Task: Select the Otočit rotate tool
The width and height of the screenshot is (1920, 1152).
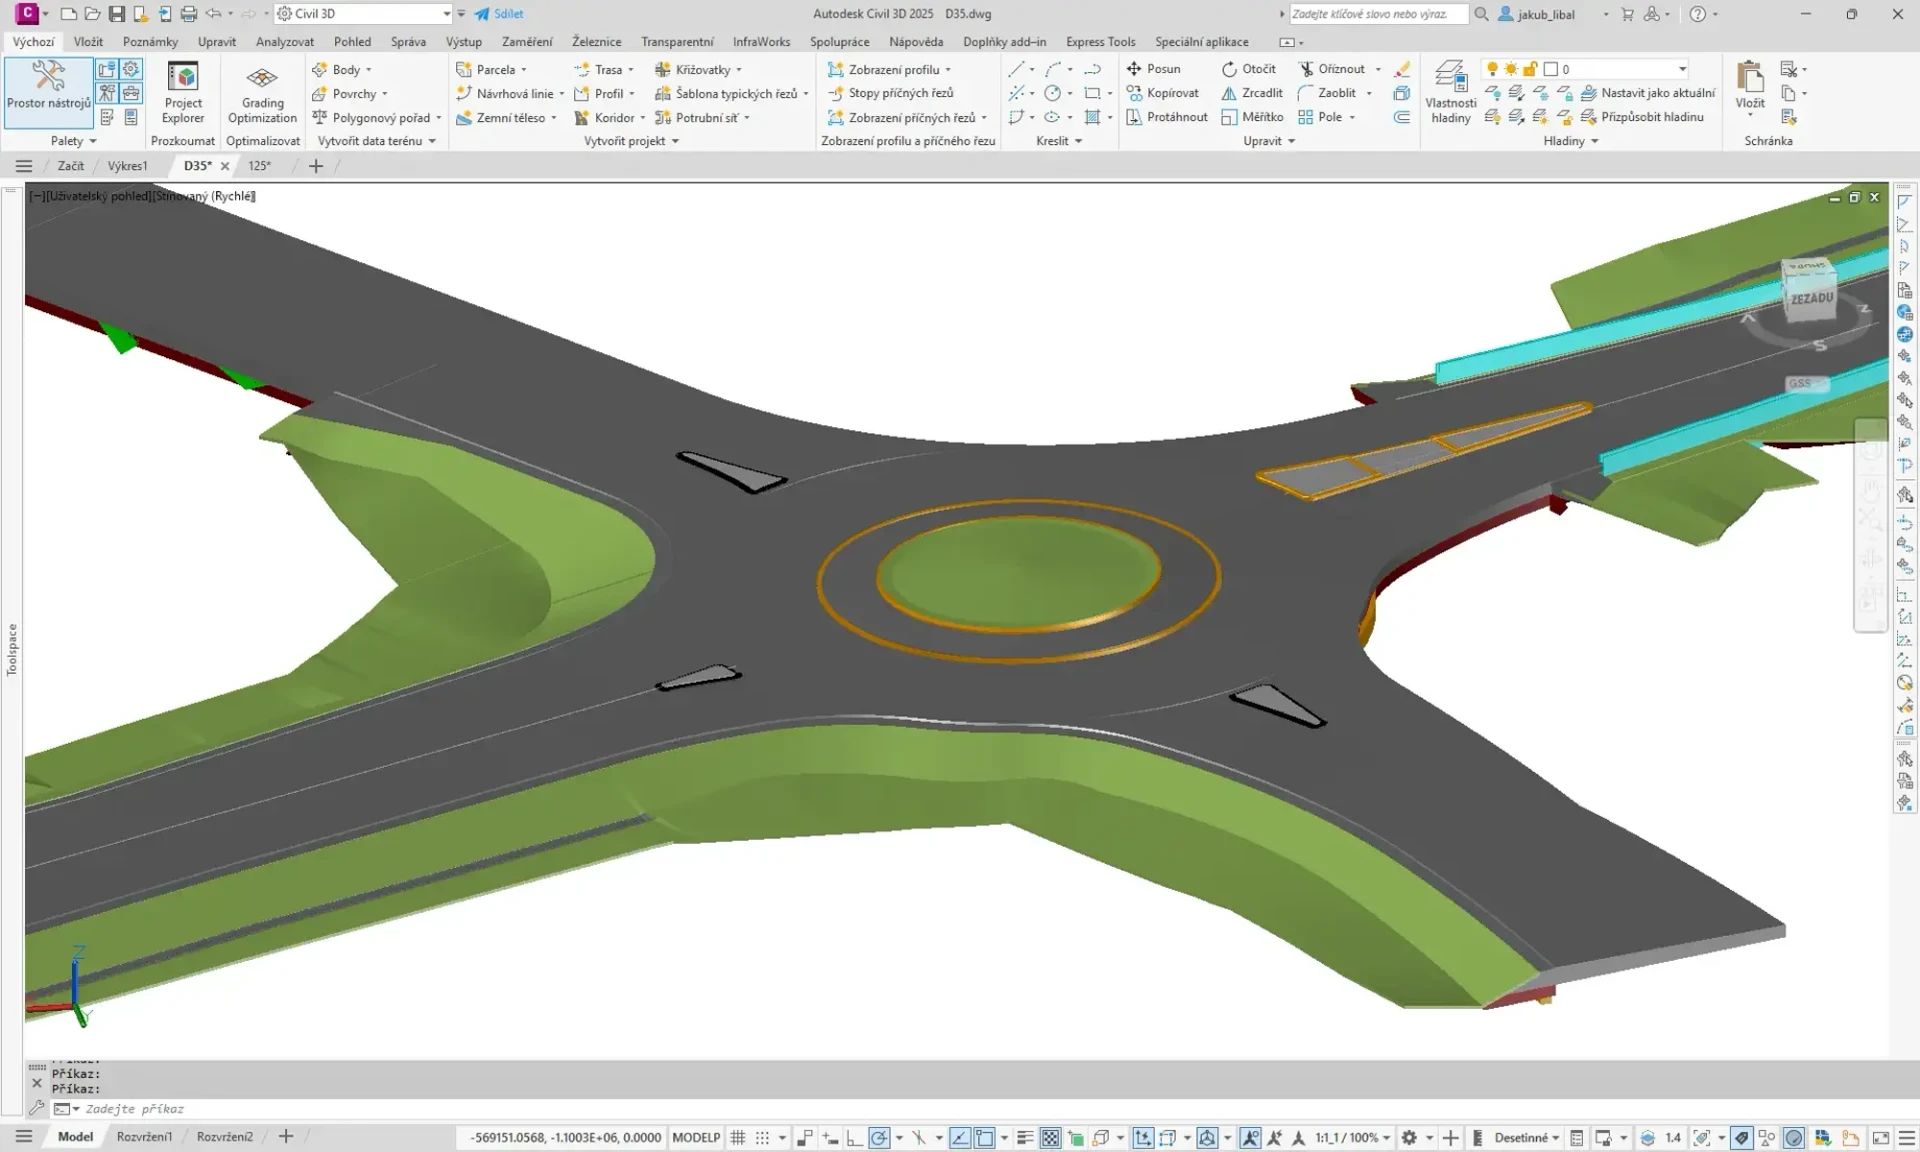Action: pyautogui.click(x=1248, y=69)
